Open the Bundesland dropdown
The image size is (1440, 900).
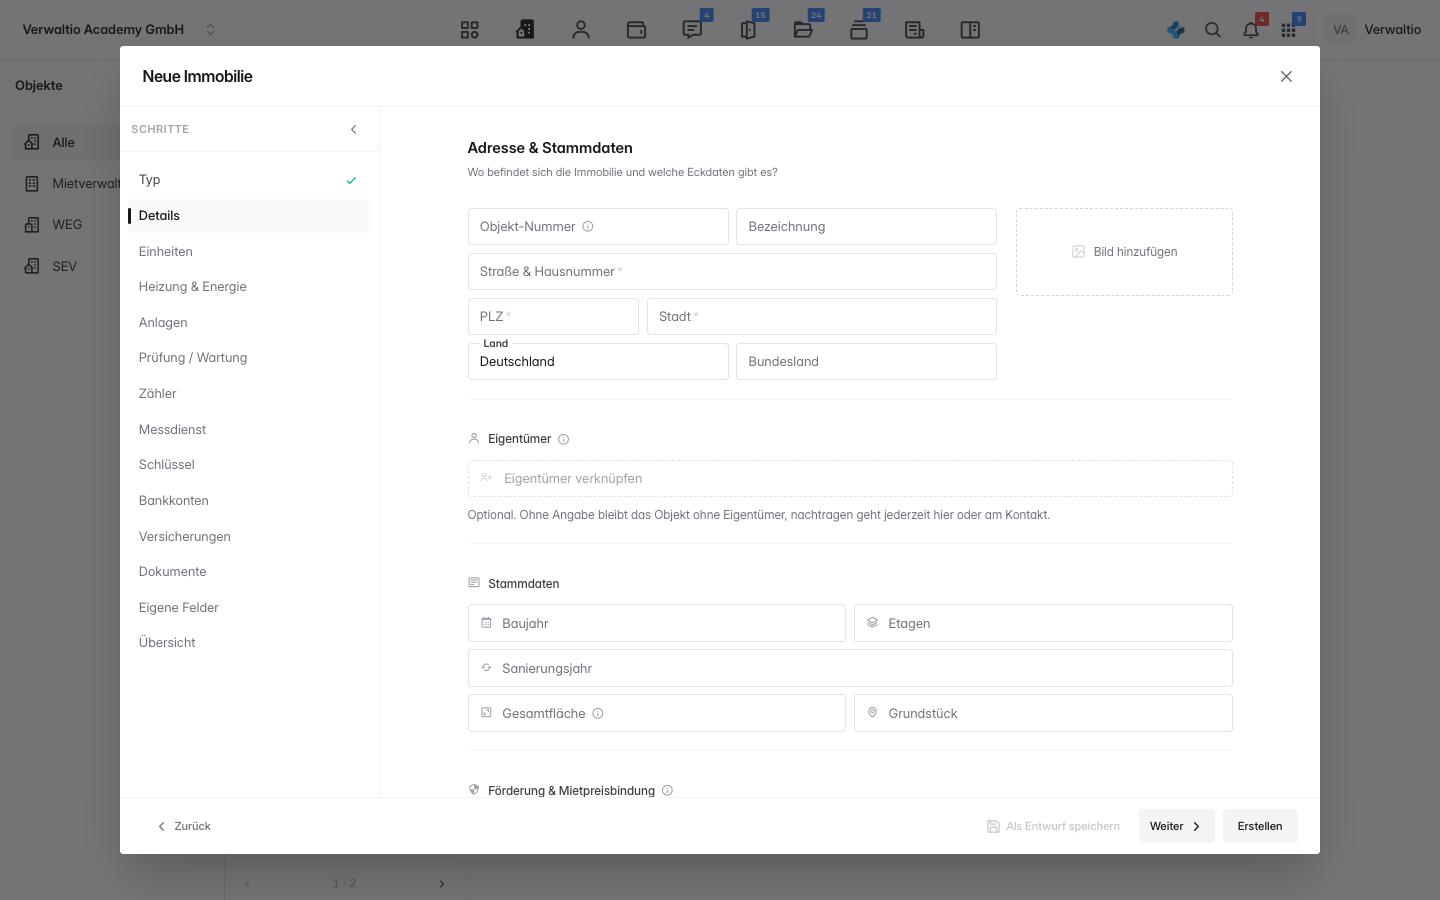pyautogui.click(x=866, y=361)
